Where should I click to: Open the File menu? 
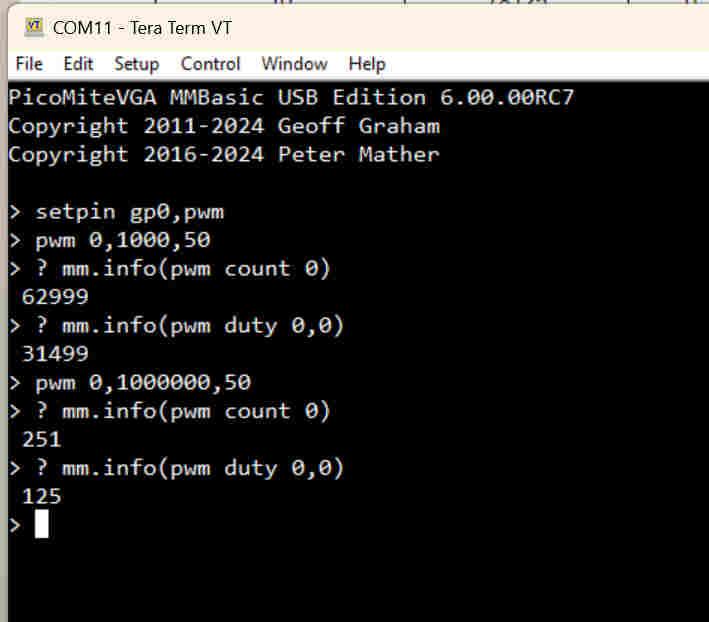(x=29, y=64)
